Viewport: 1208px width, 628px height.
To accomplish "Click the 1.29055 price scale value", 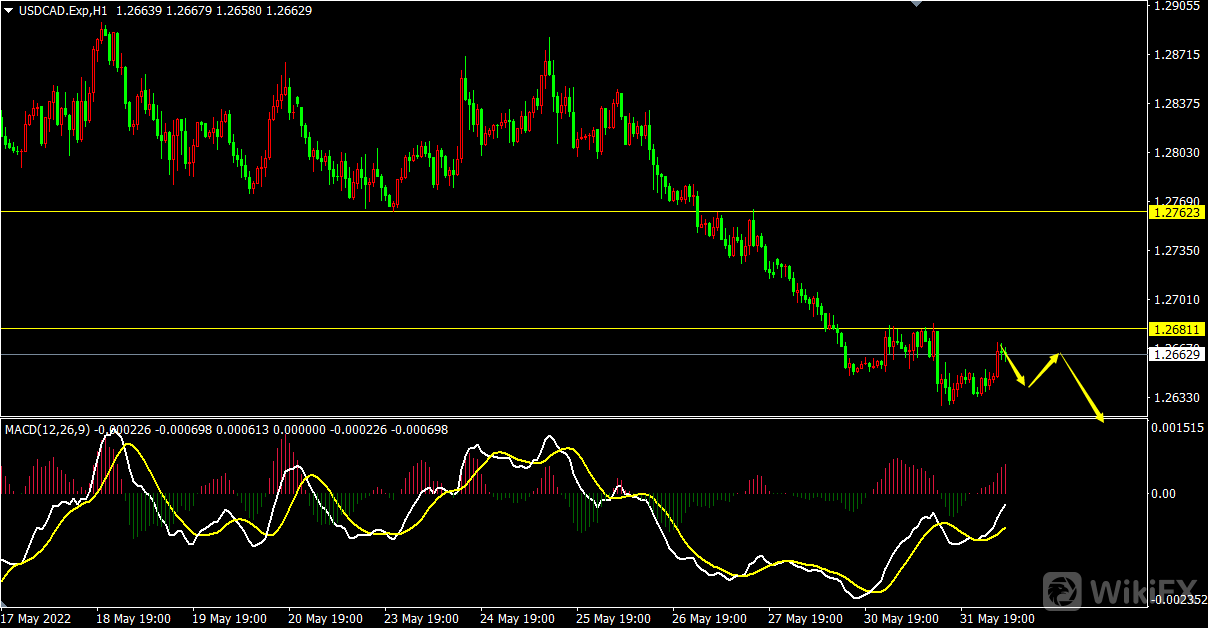I will (x=1176, y=6).
